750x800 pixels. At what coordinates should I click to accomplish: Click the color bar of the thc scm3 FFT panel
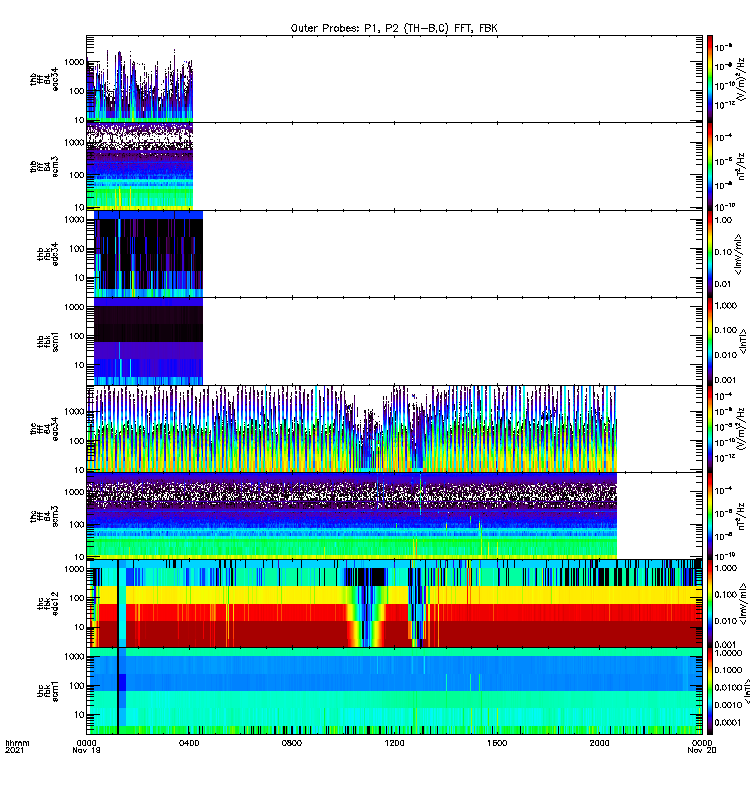[x=710, y=516]
